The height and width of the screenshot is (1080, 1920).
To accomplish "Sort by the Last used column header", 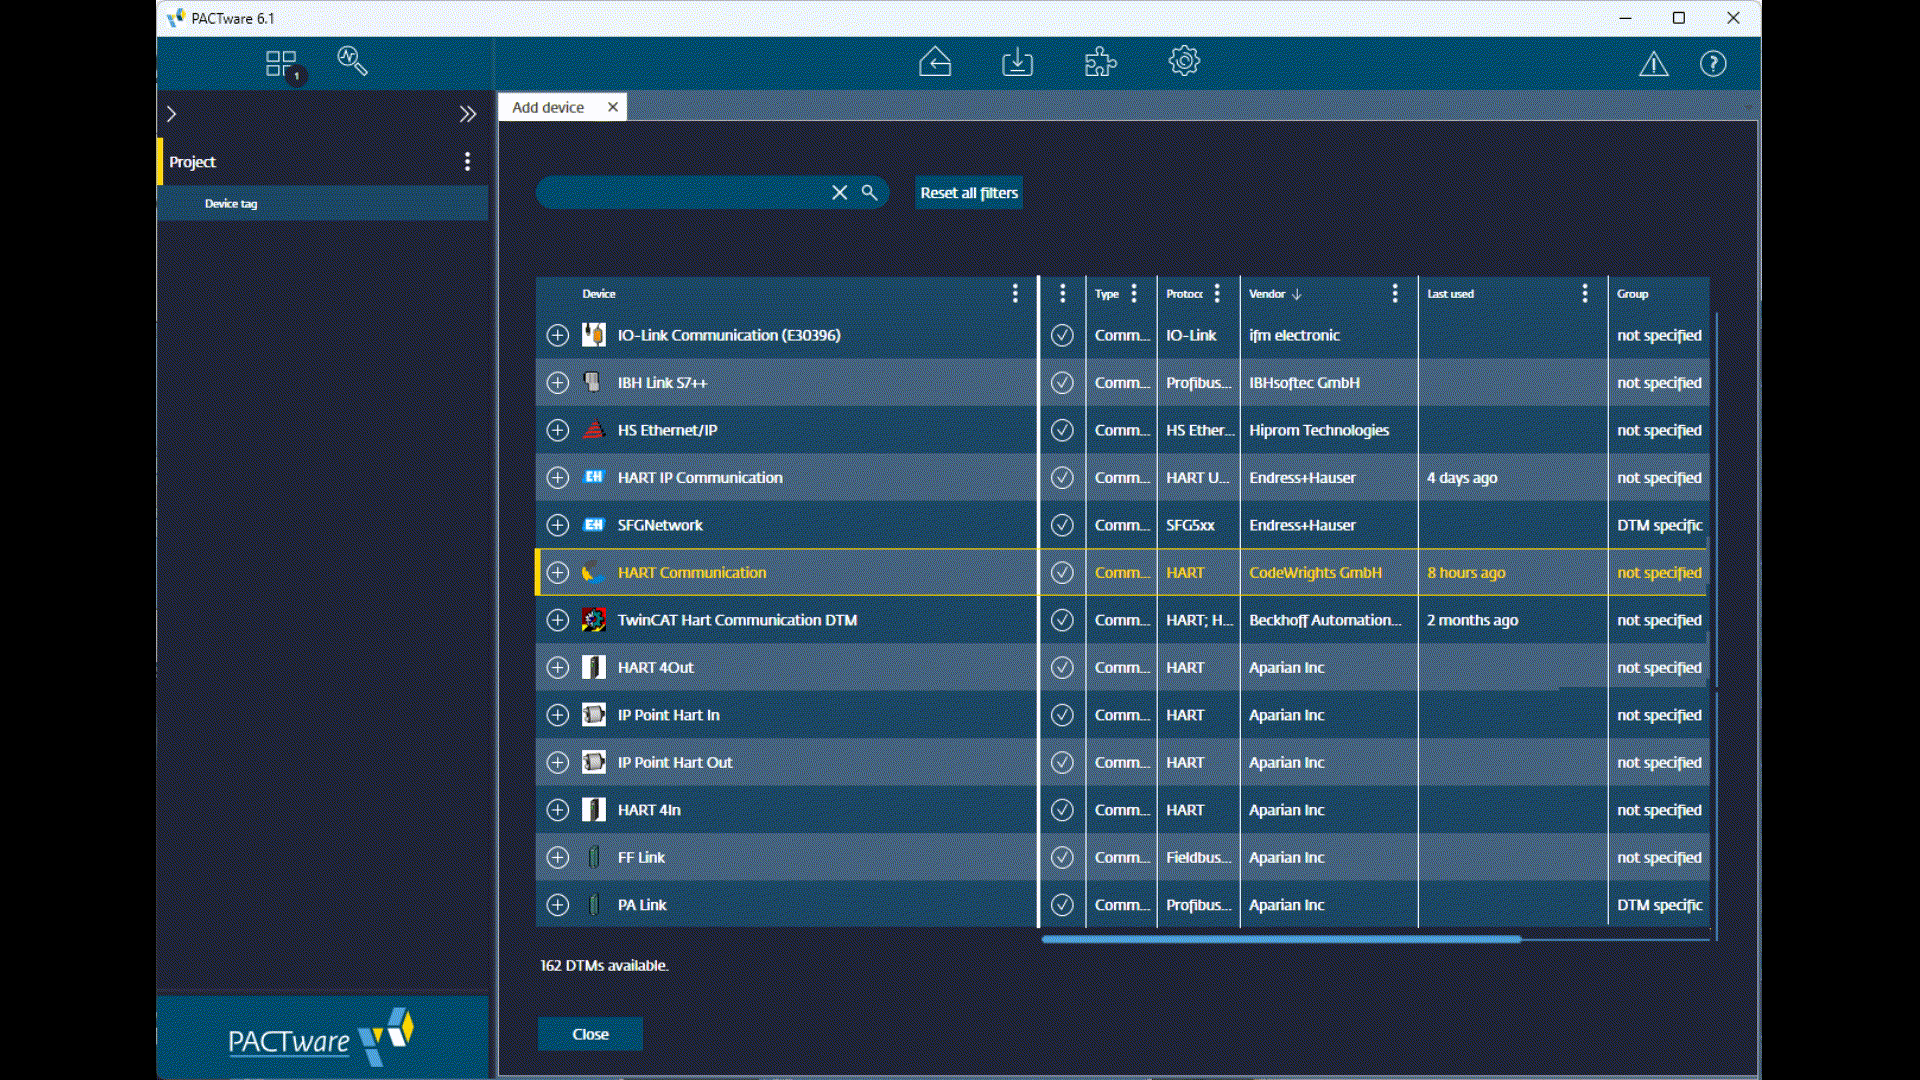I will (1450, 294).
